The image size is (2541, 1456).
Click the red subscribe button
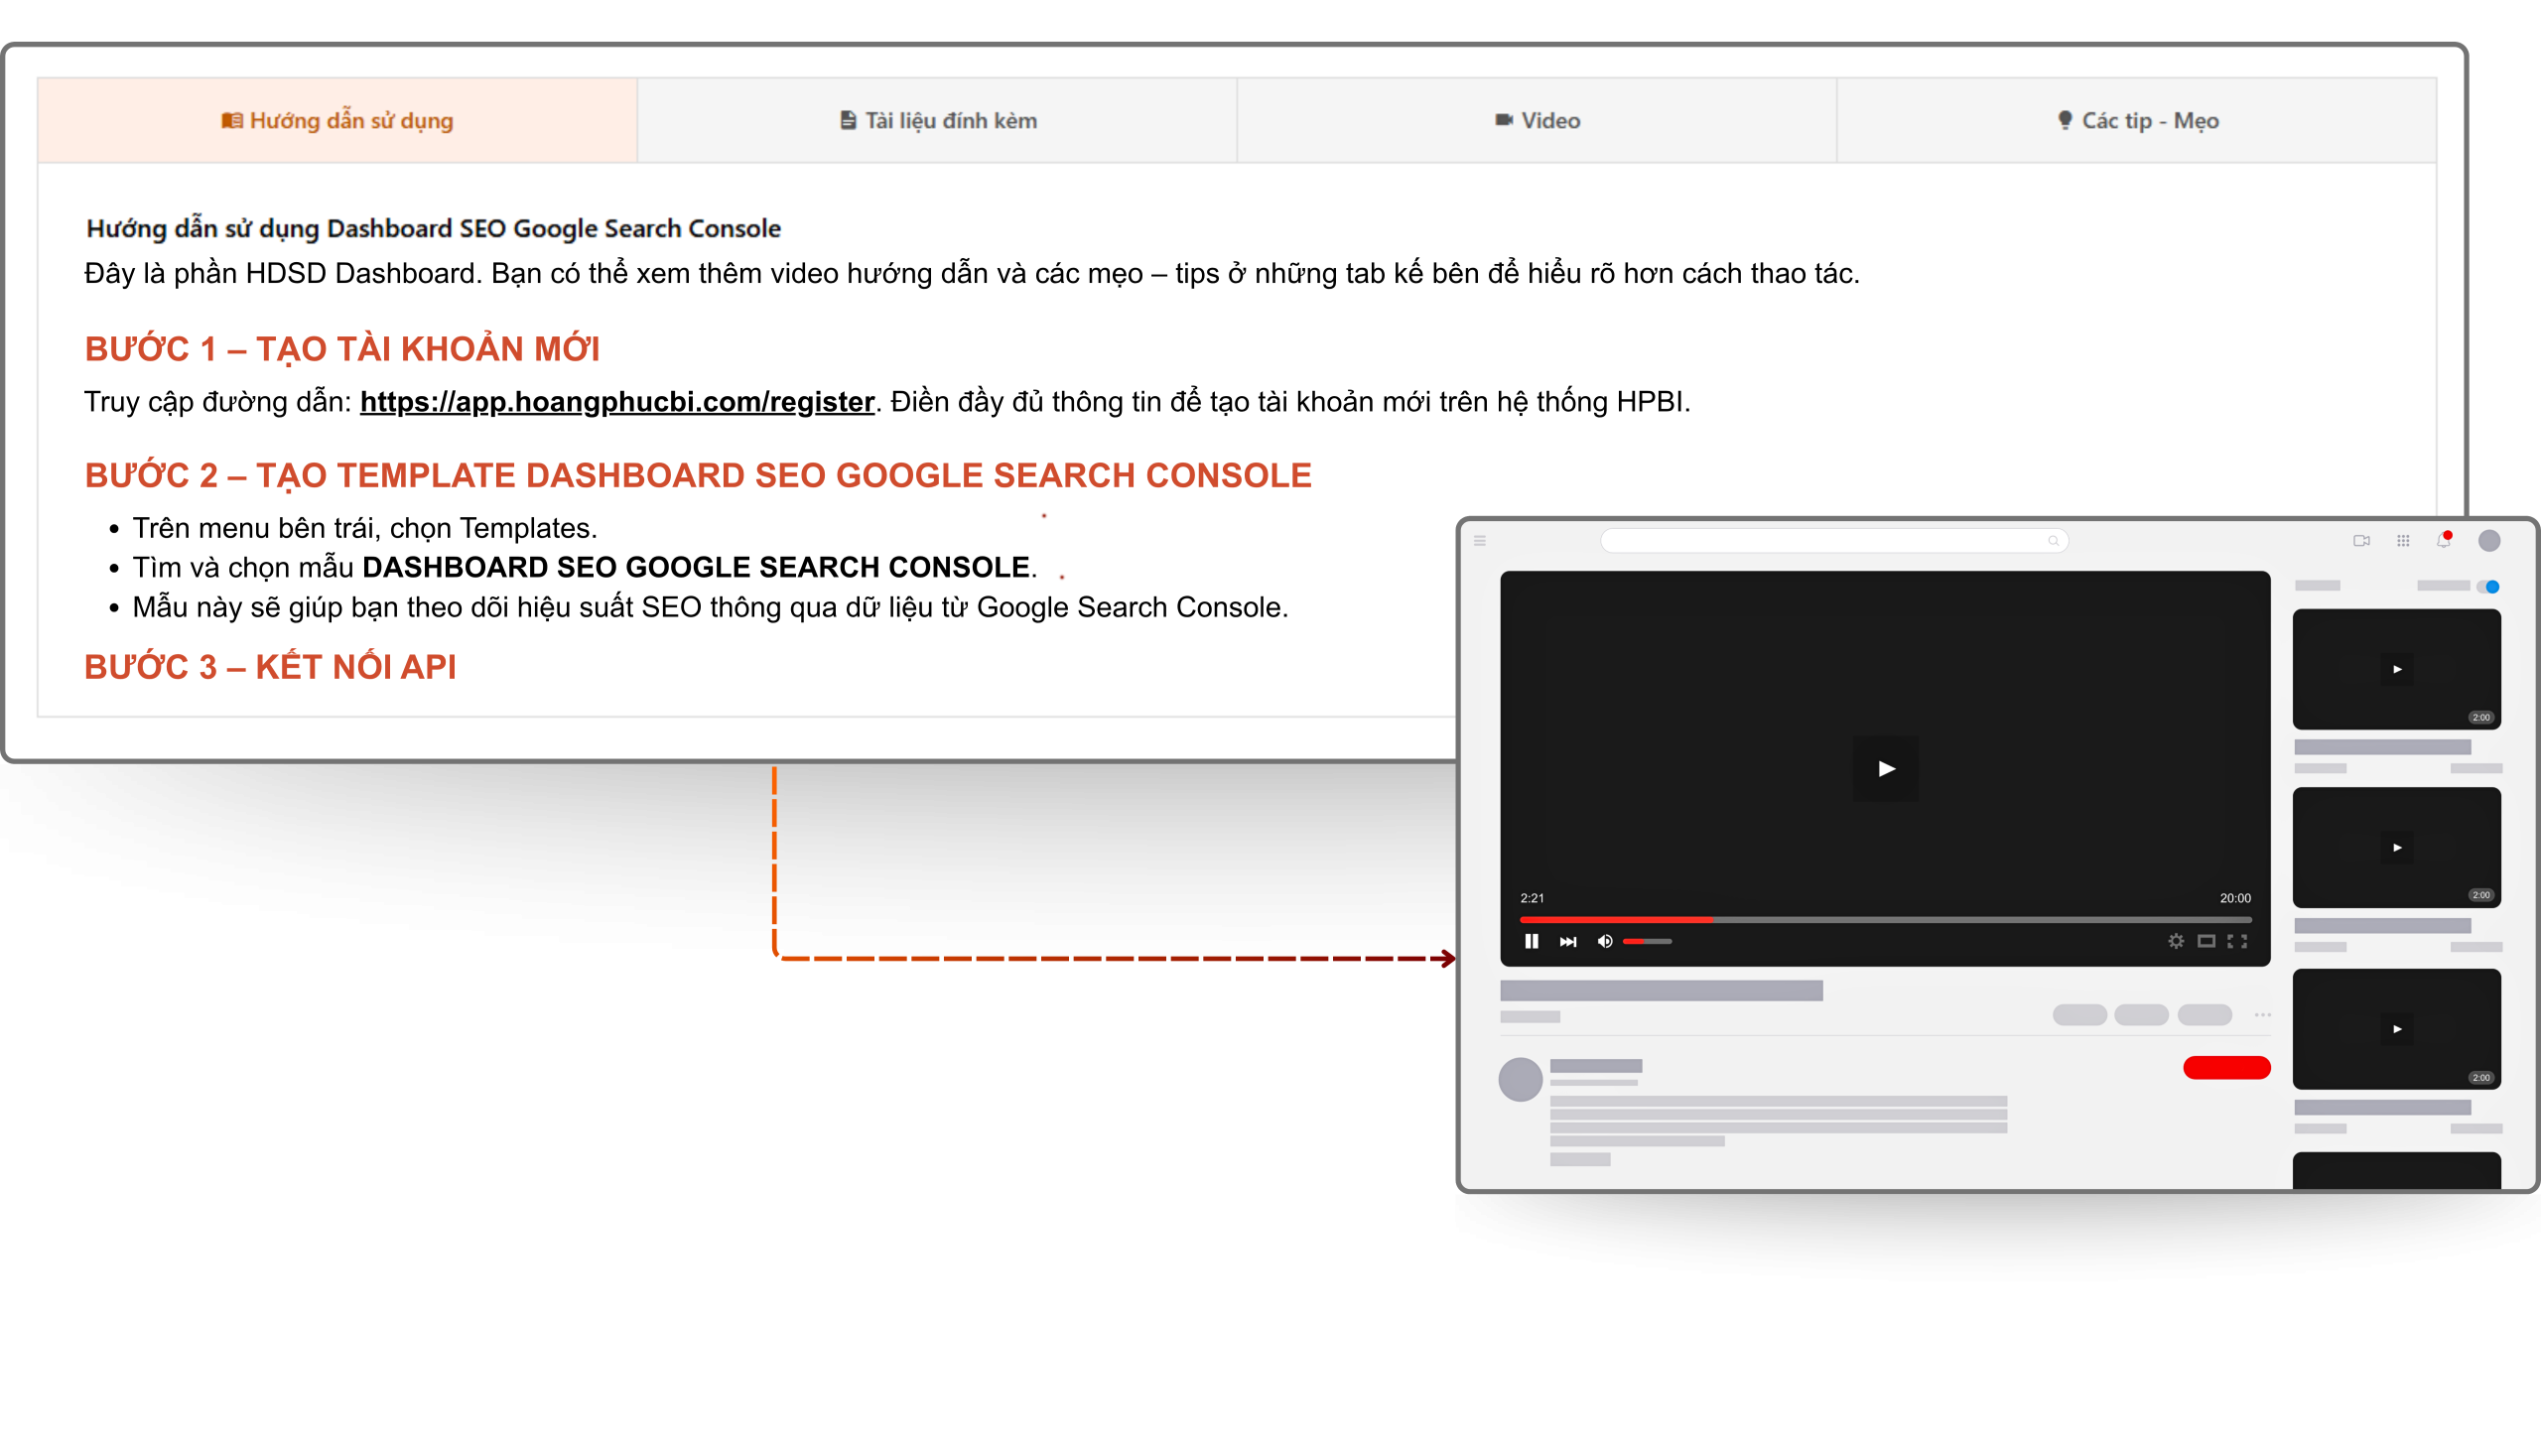coord(2226,1068)
